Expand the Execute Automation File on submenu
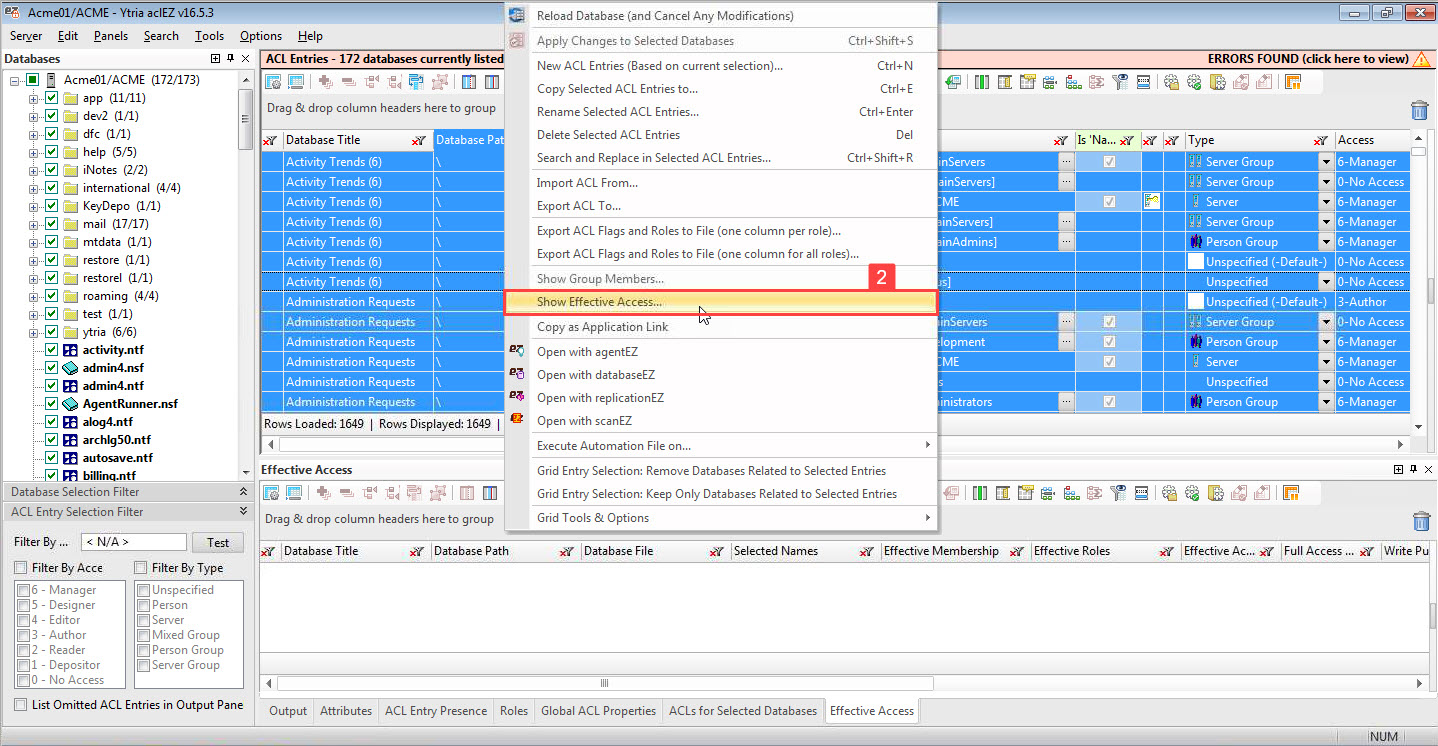This screenshot has width=1438, height=746. pyautogui.click(x=926, y=445)
